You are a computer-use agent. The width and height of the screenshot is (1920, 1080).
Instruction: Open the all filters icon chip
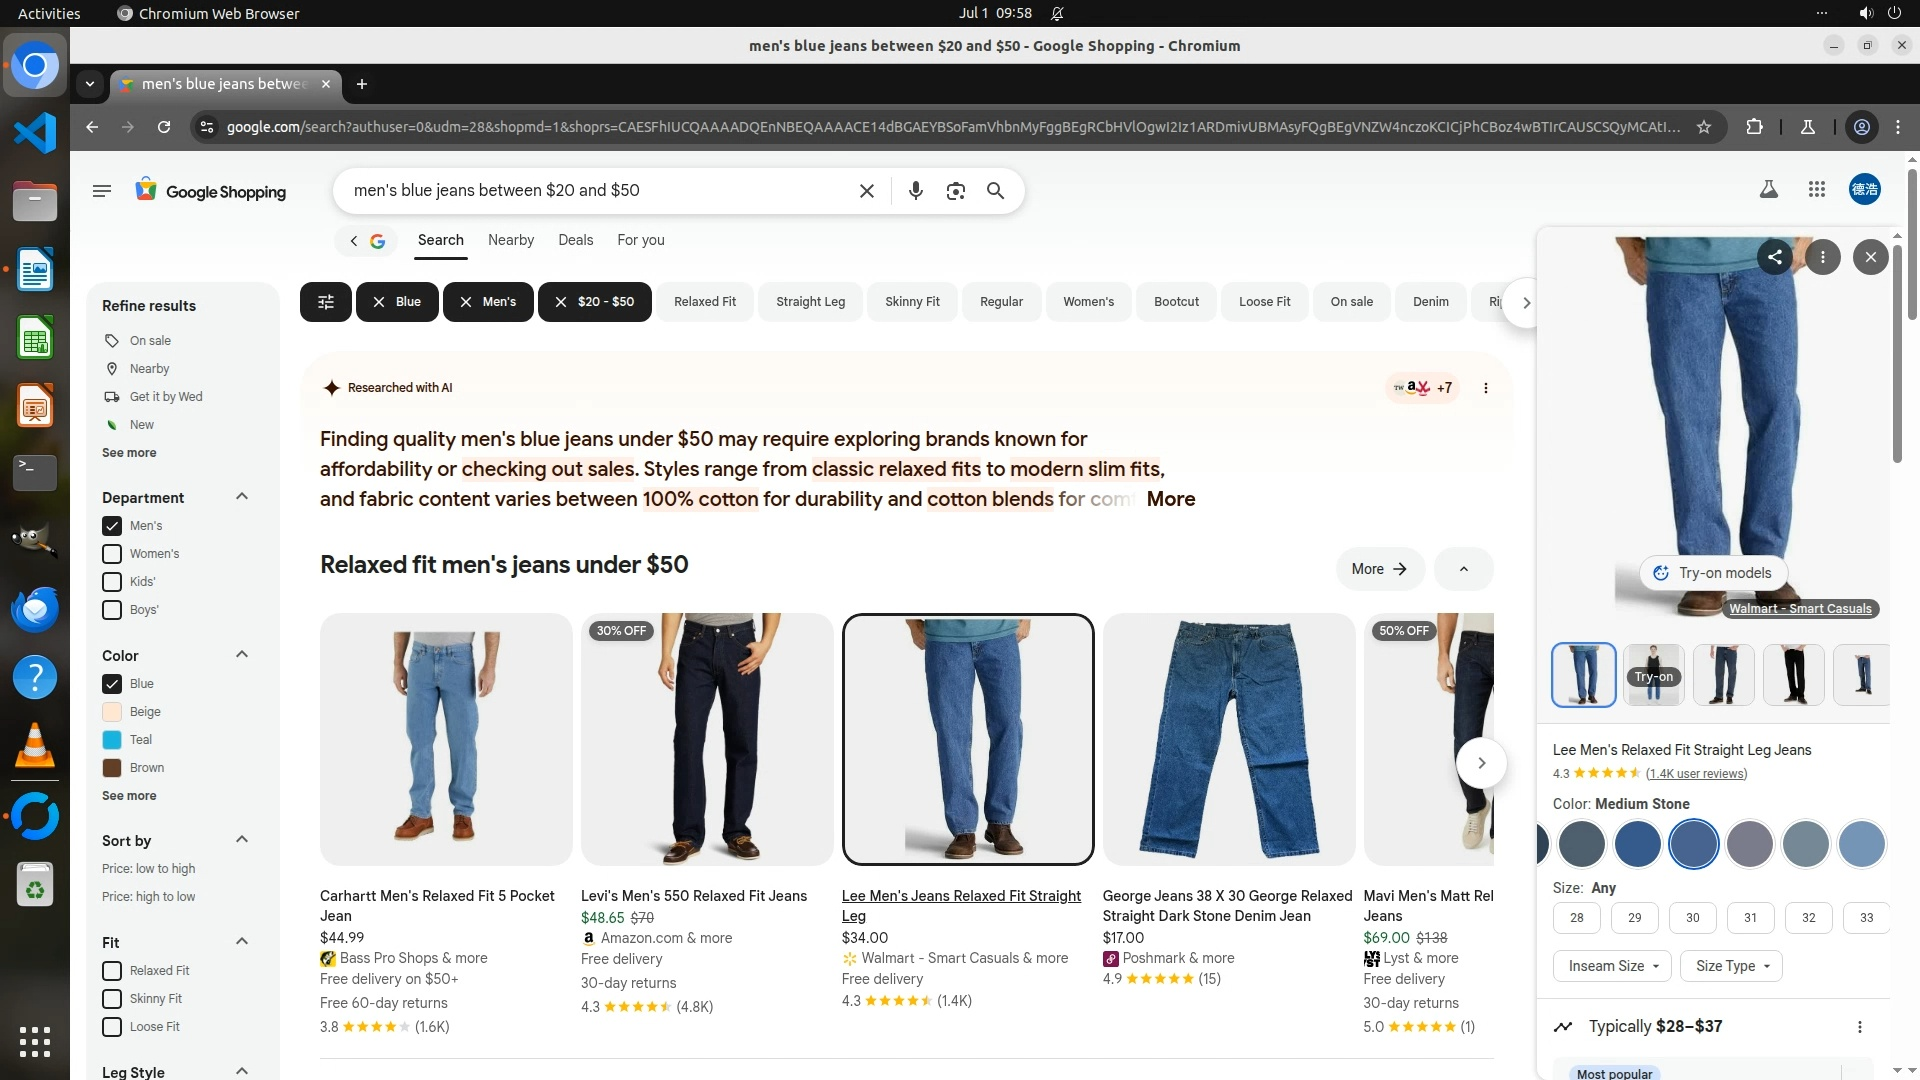point(325,302)
